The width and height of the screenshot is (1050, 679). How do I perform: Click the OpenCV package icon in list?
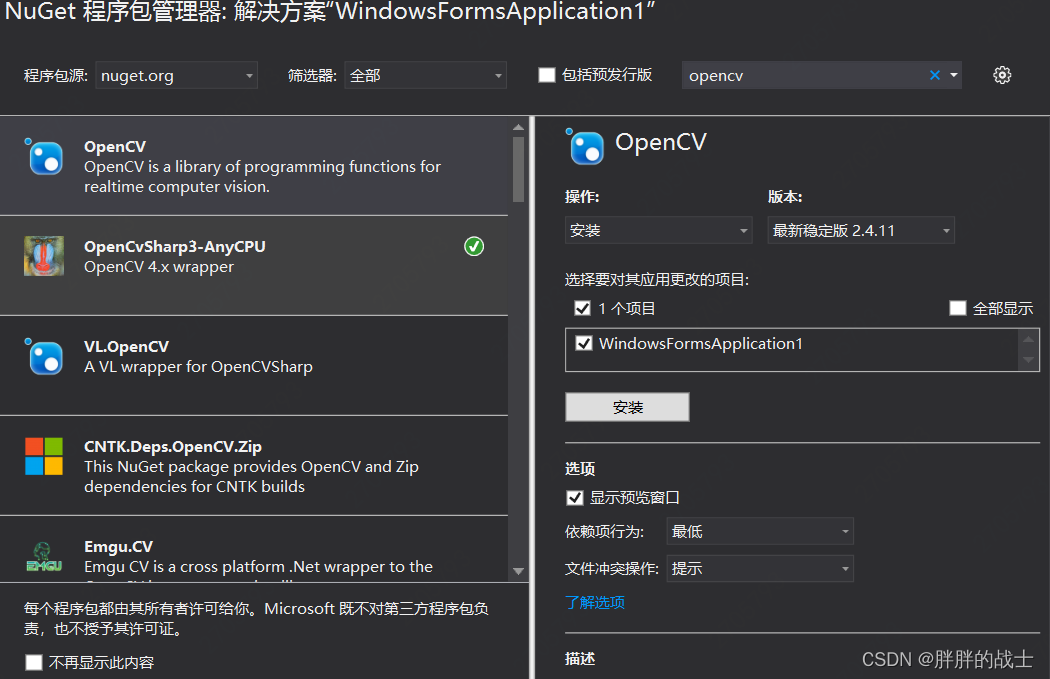pos(44,157)
